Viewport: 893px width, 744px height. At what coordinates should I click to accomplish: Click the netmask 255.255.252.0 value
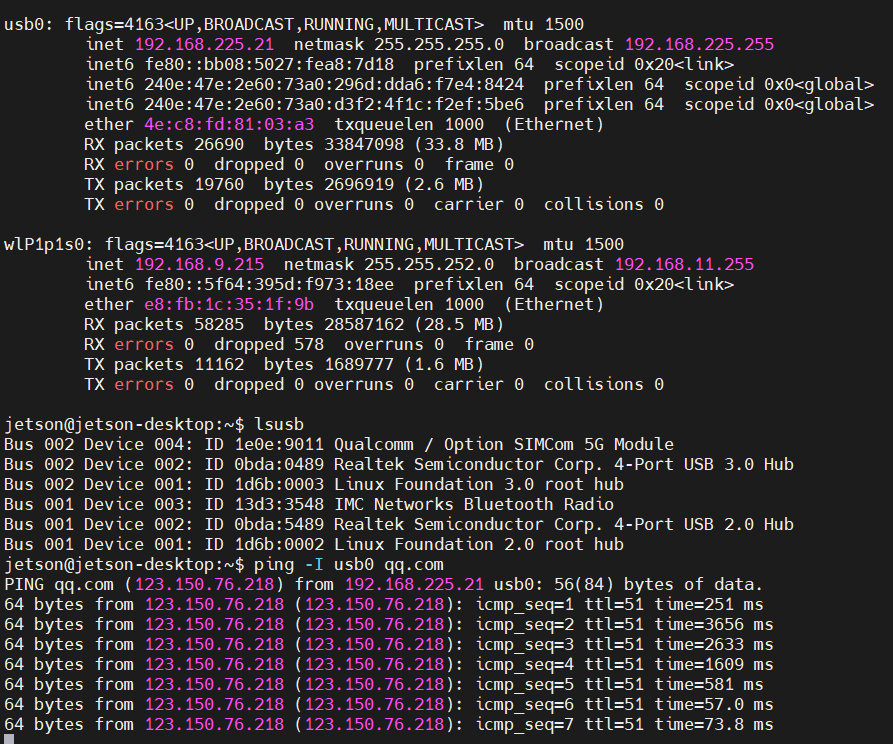pyautogui.click(x=429, y=264)
